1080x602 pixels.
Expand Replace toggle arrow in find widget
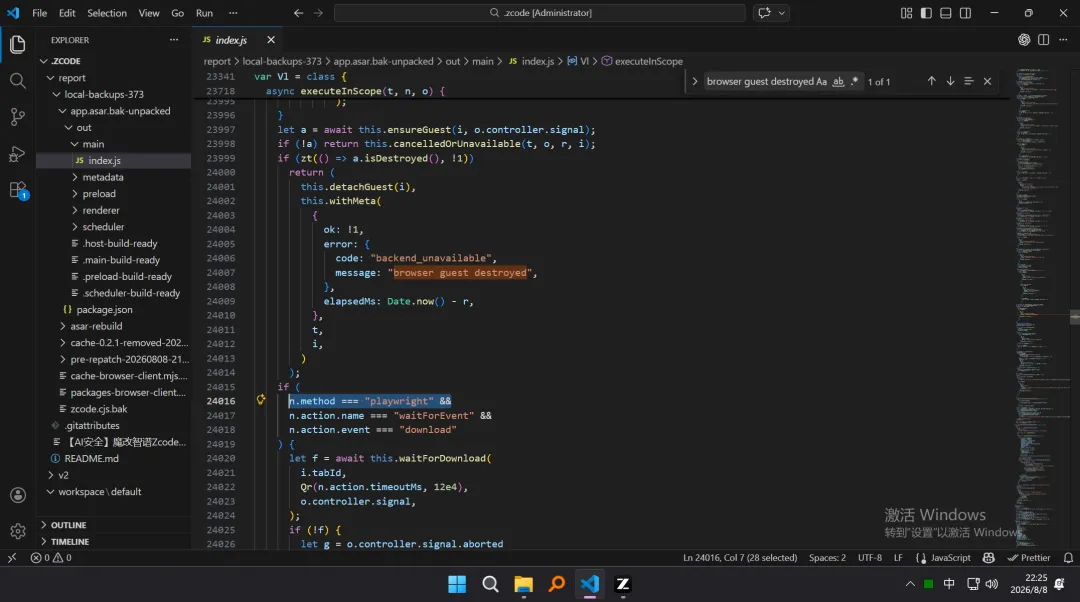coord(694,81)
